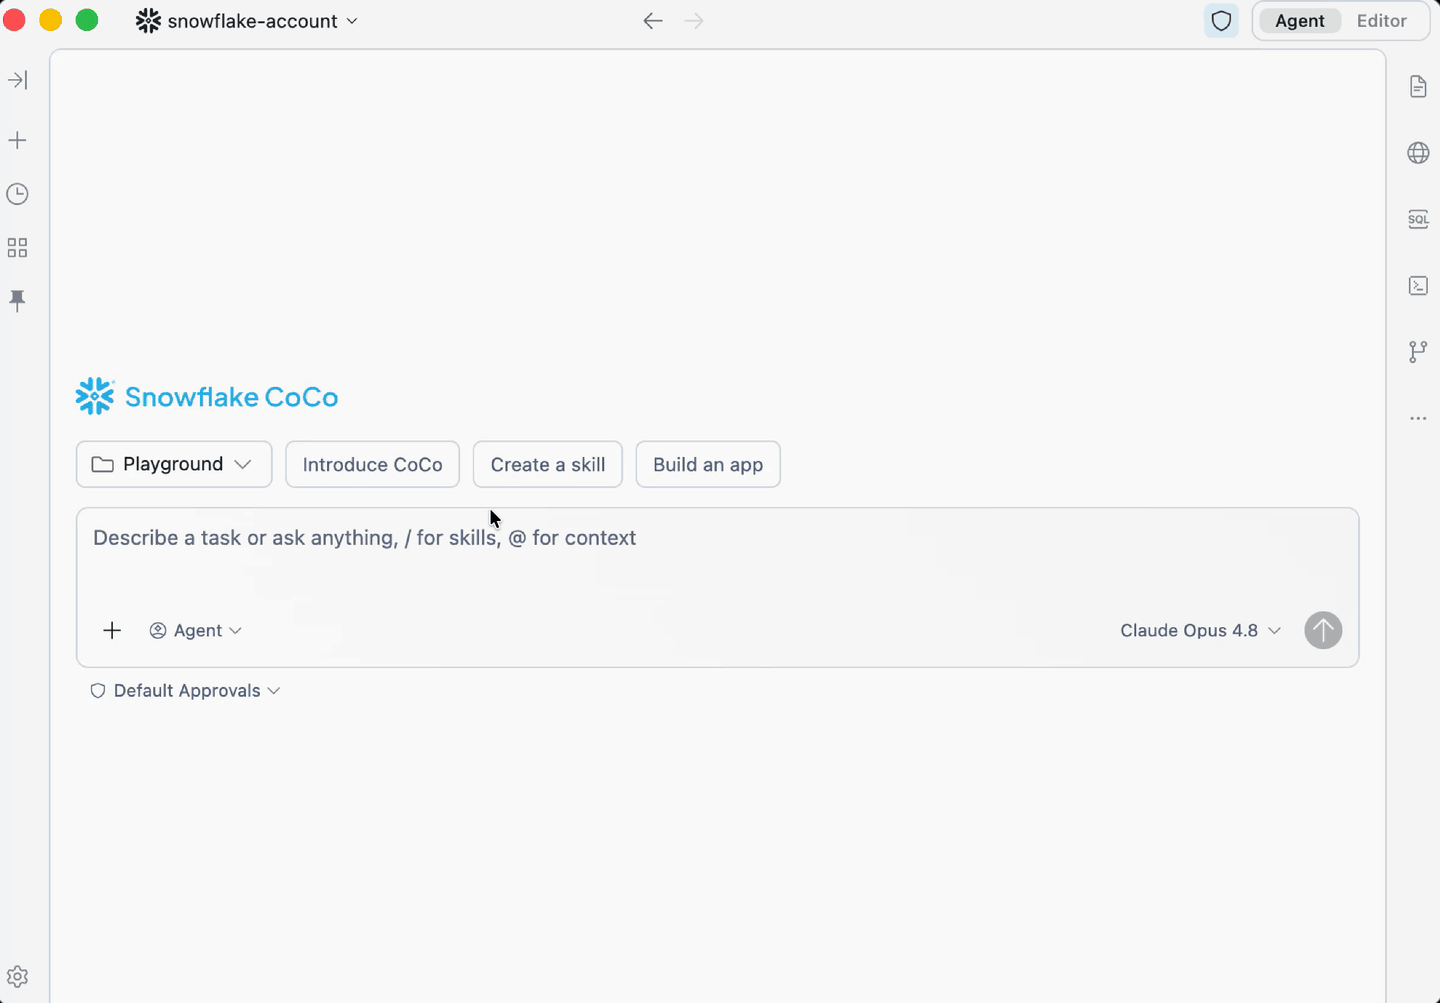Open the grid apps icon in sidebar

click(x=17, y=248)
